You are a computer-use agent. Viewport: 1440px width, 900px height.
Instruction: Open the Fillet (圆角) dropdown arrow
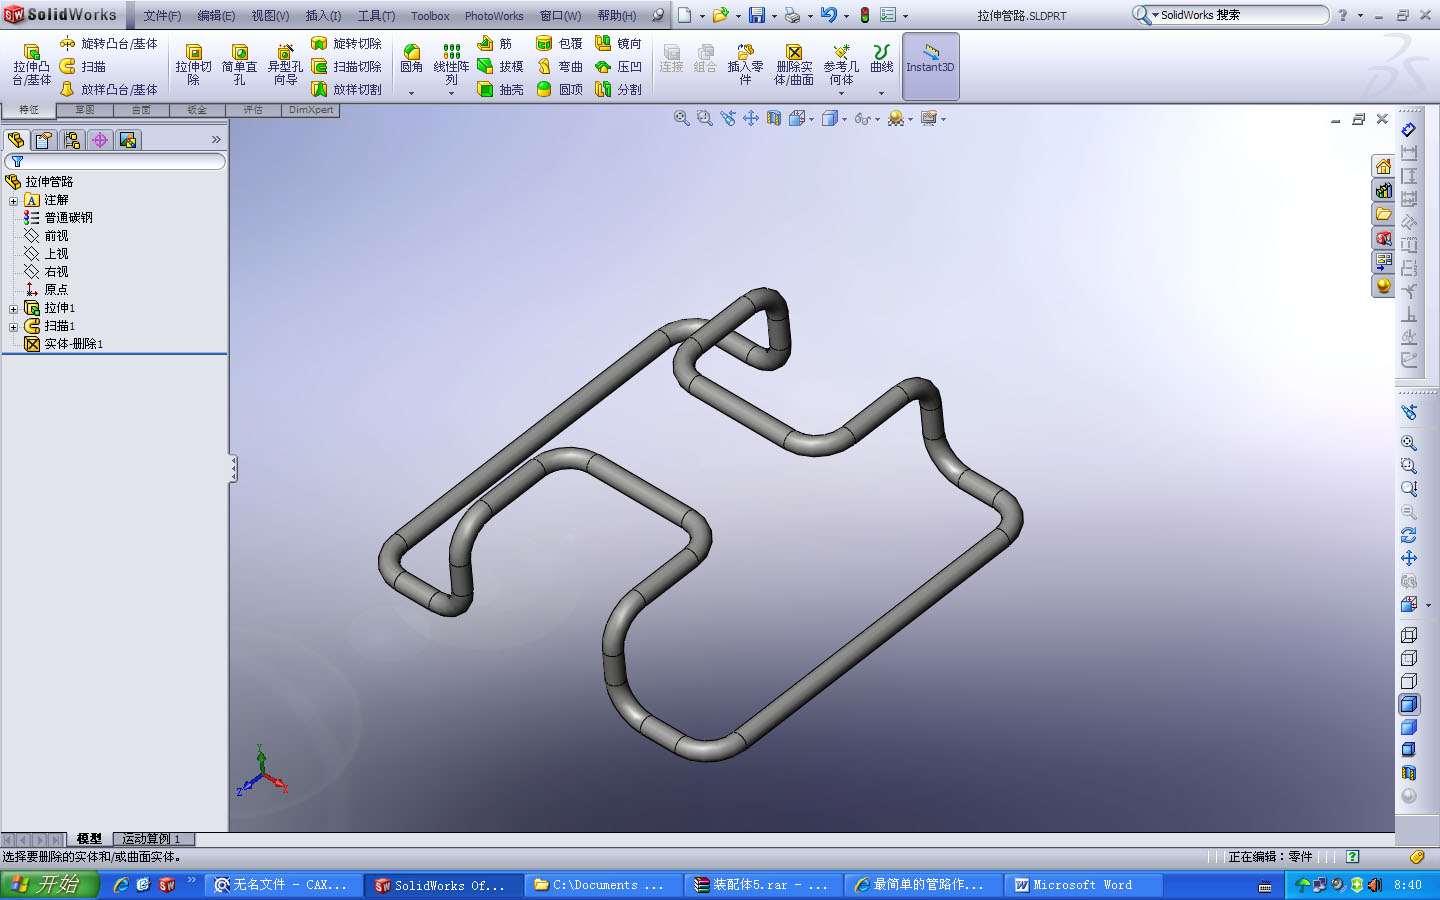click(411, 93)
